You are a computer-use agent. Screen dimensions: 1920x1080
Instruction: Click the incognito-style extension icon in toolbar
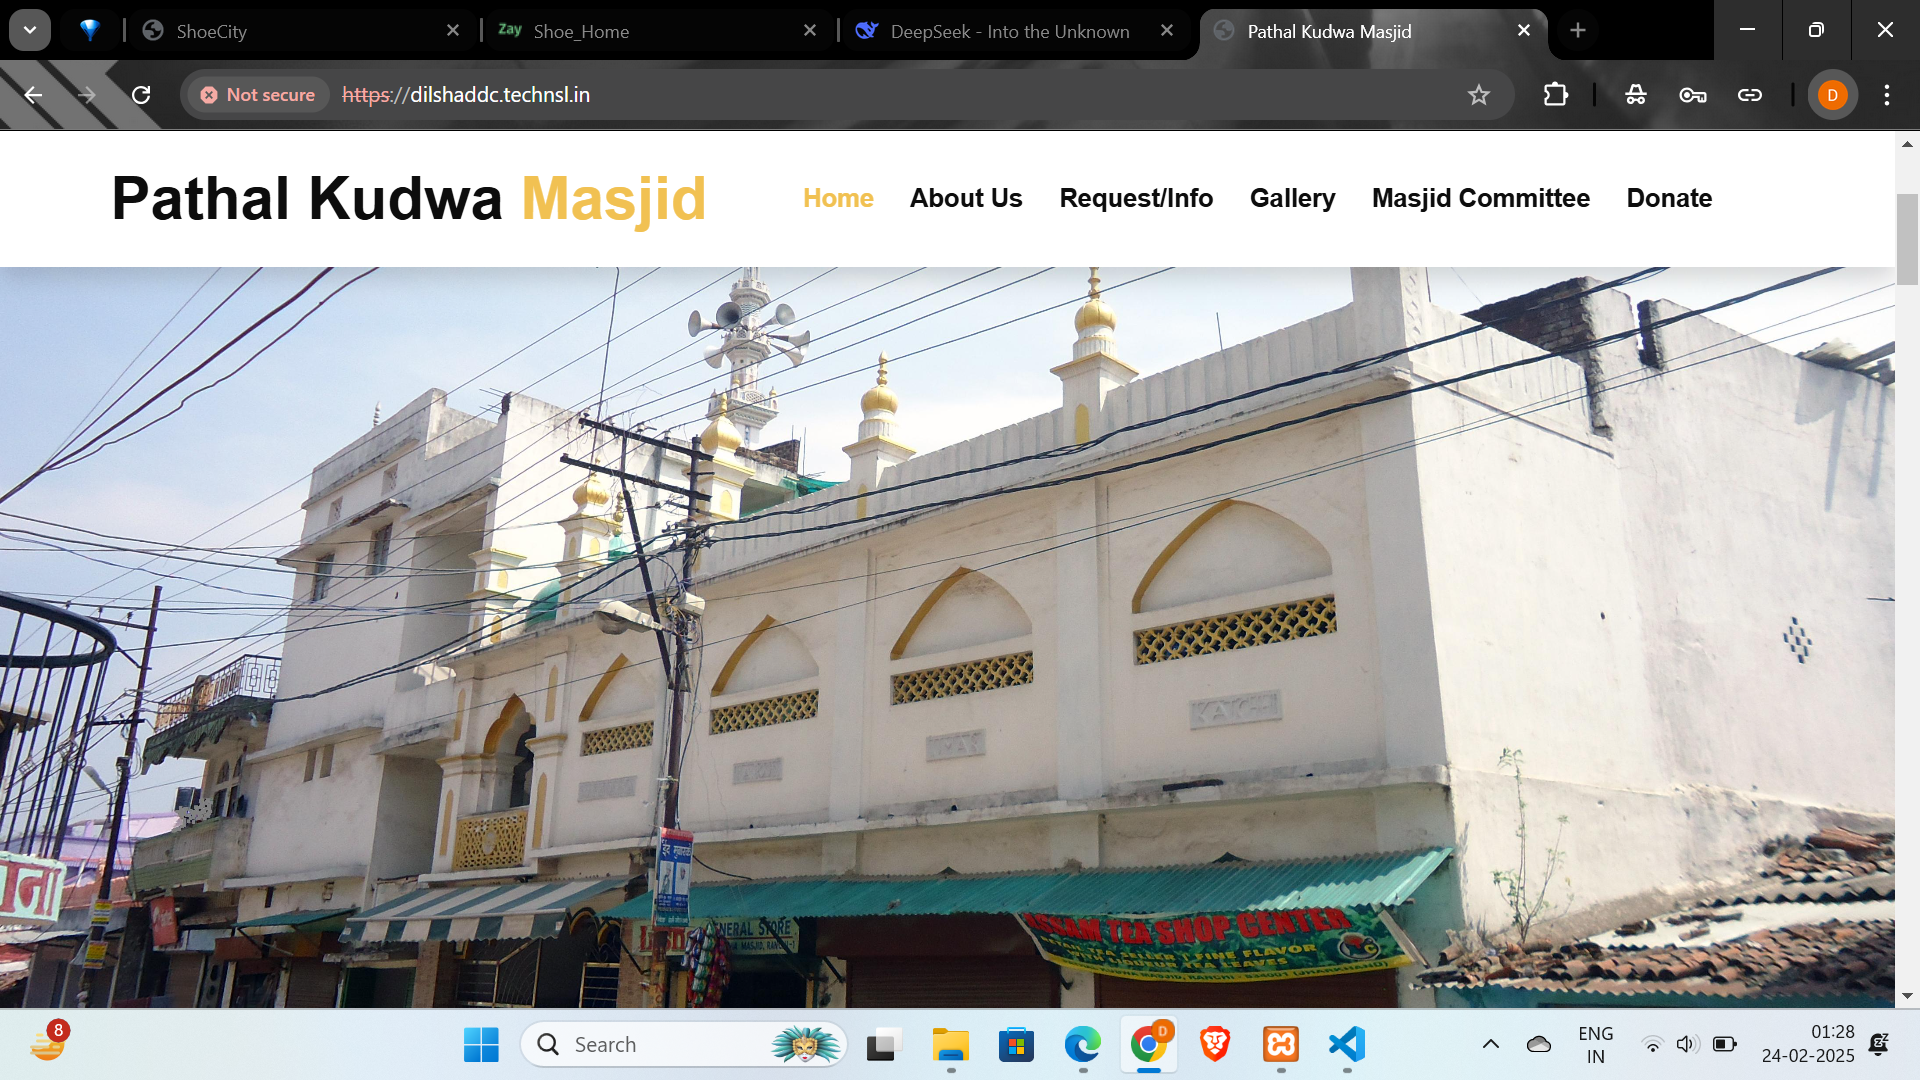point(1635,95)
